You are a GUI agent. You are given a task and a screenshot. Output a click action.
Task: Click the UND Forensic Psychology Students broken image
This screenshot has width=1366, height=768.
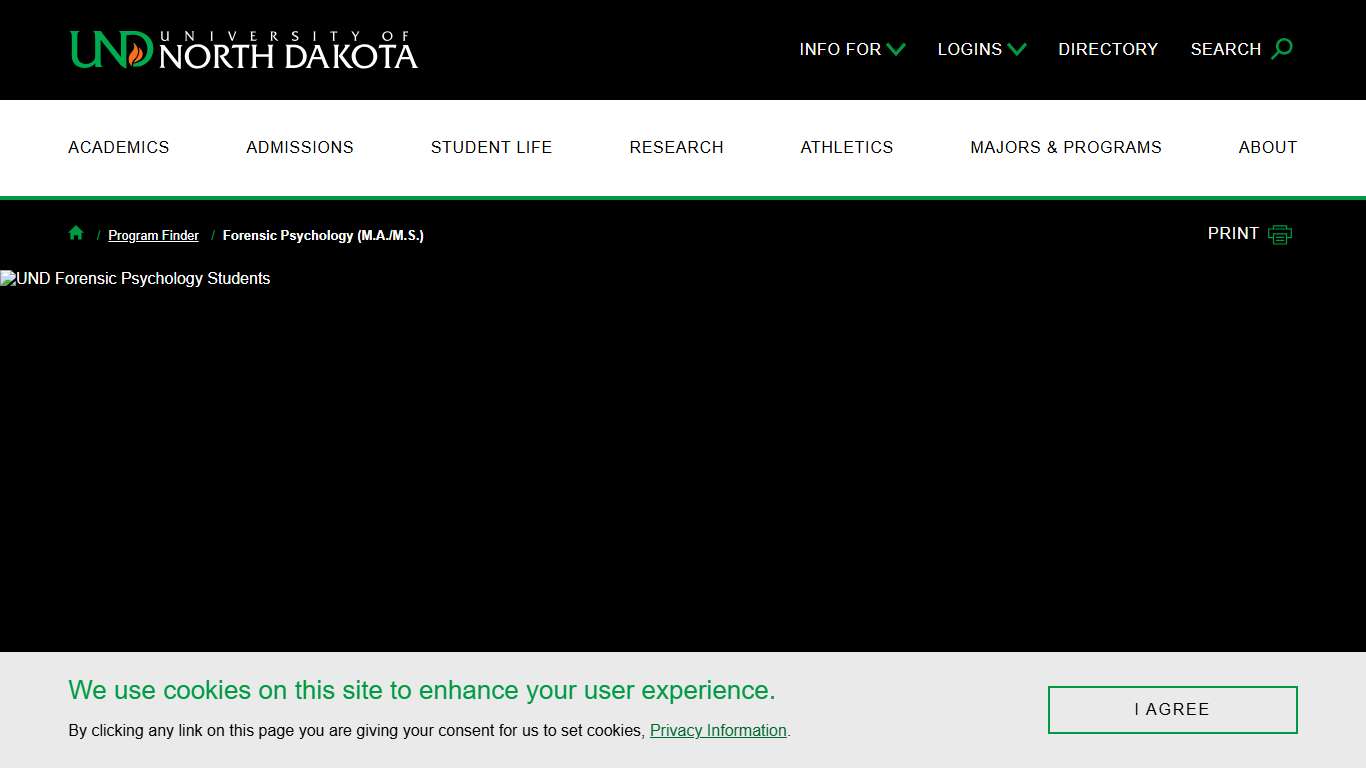coord(135,278)
